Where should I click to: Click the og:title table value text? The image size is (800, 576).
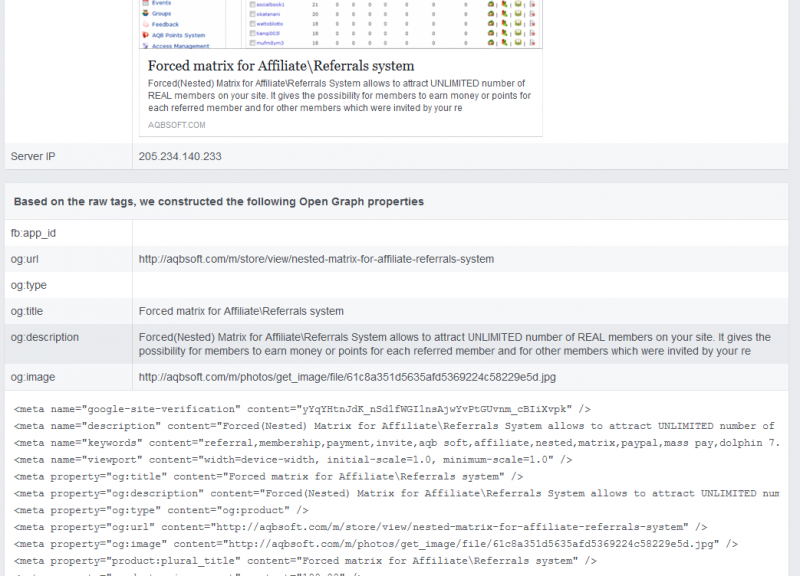pos(241,311)
